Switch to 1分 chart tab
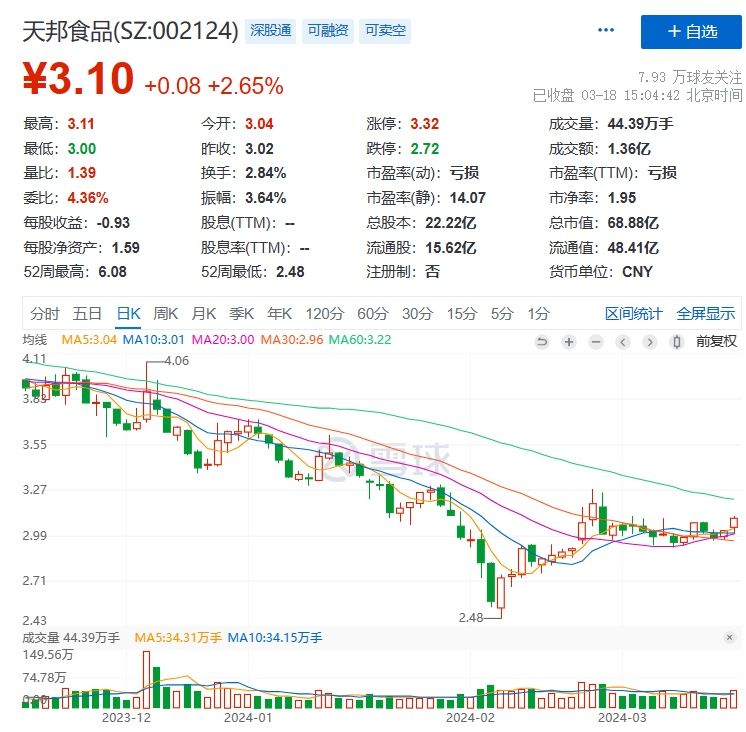Screen dimensions: 746x732 coord(538,314)
